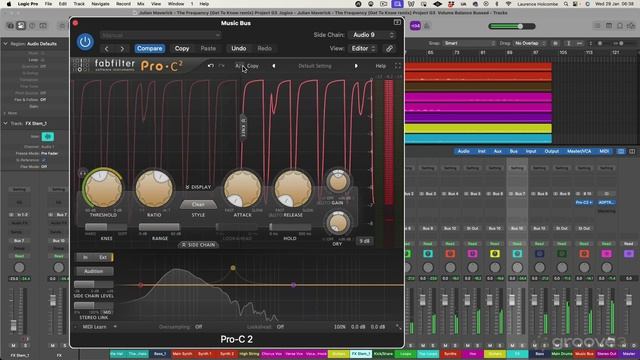Open the Default Setting preset menu
Image resolution: width=640 pixels, height=360 pixels.
[x=315, y=66]
